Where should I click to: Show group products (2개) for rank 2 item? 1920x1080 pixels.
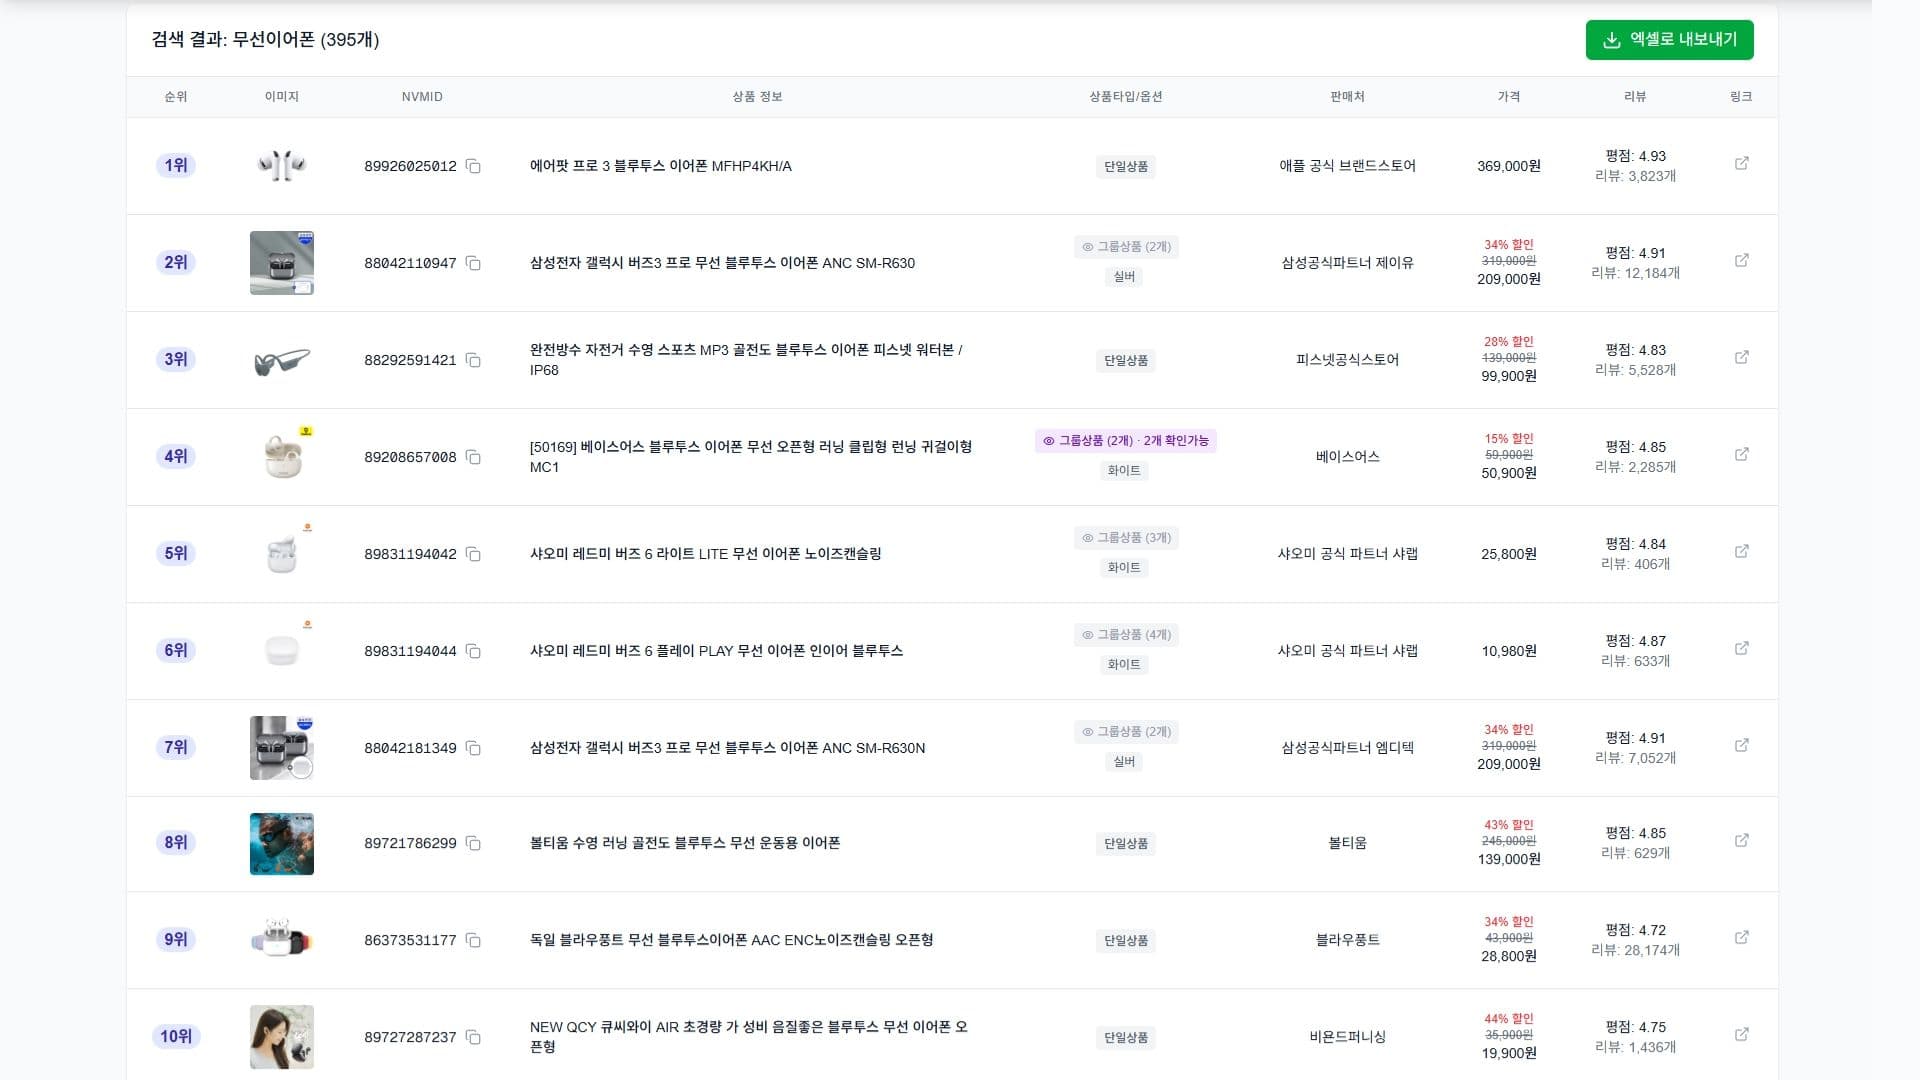(1125, 247)
